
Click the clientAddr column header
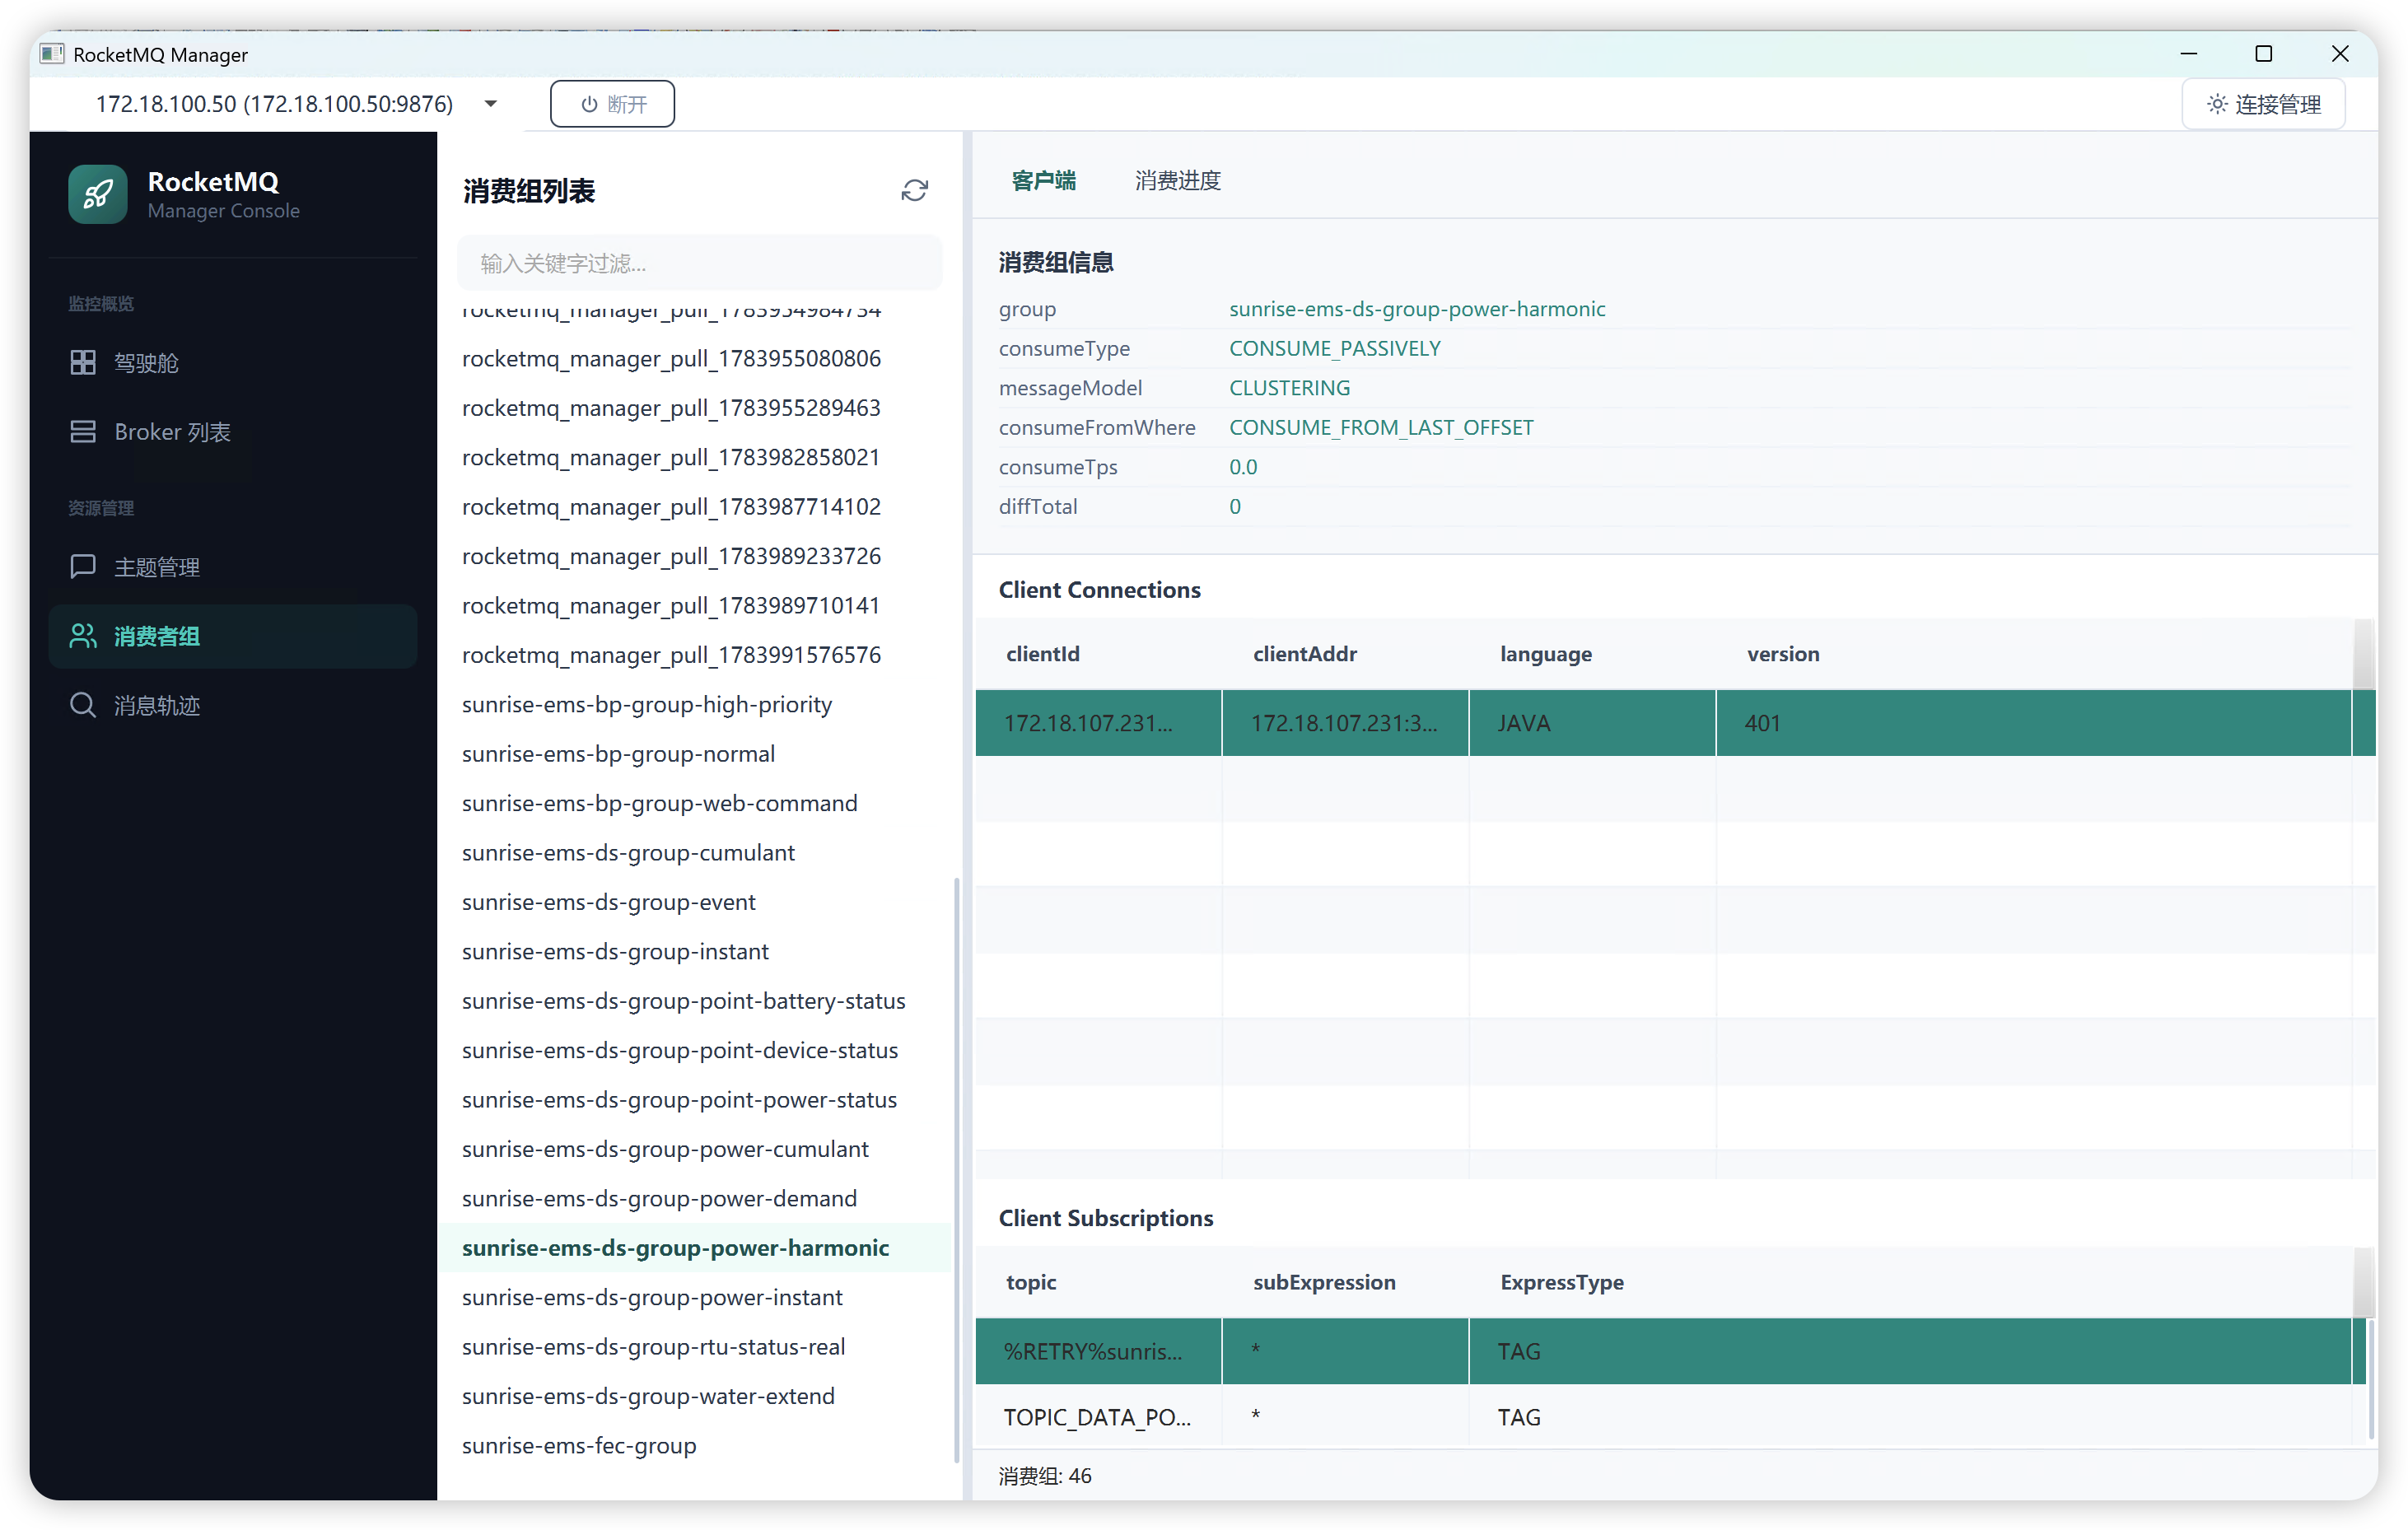tap(1345, 653)
